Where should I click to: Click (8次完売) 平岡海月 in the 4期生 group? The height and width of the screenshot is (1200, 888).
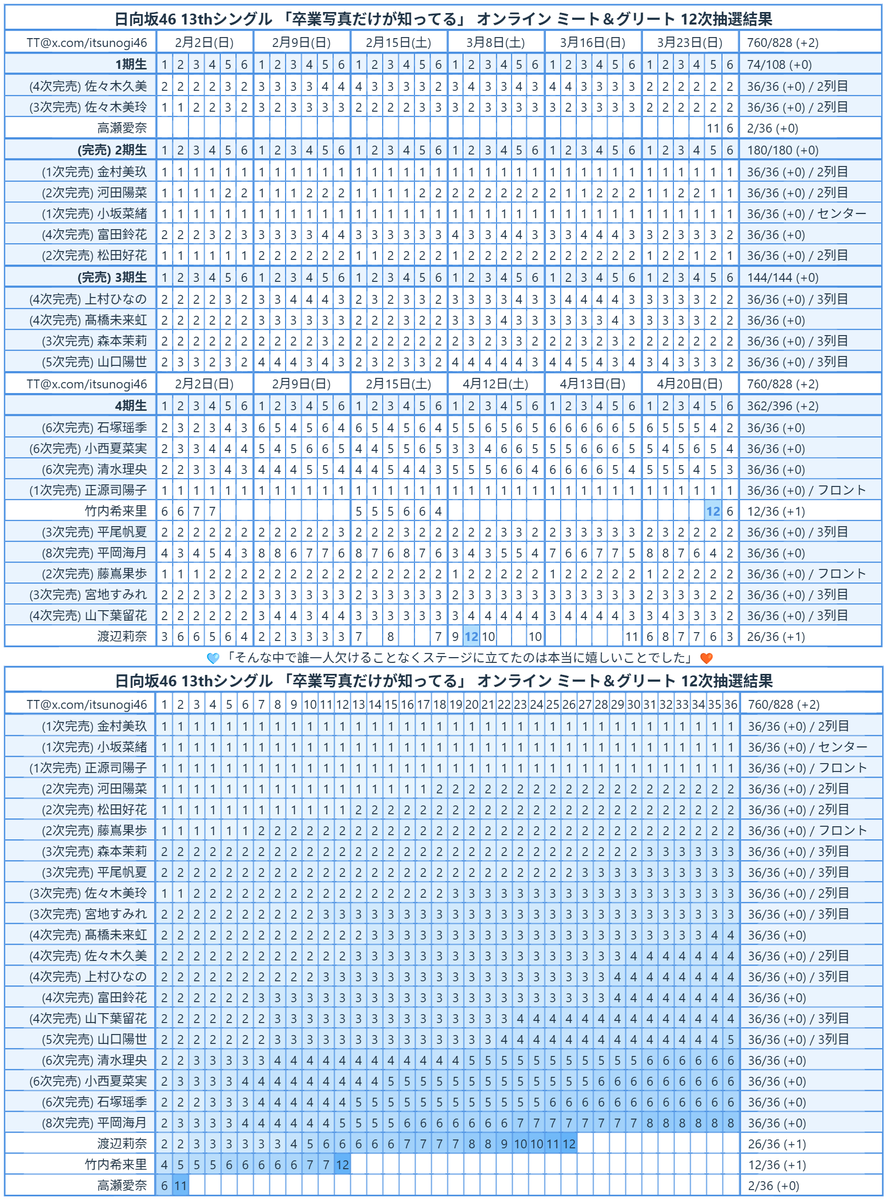pyautogui.click(x=95, y=553)
